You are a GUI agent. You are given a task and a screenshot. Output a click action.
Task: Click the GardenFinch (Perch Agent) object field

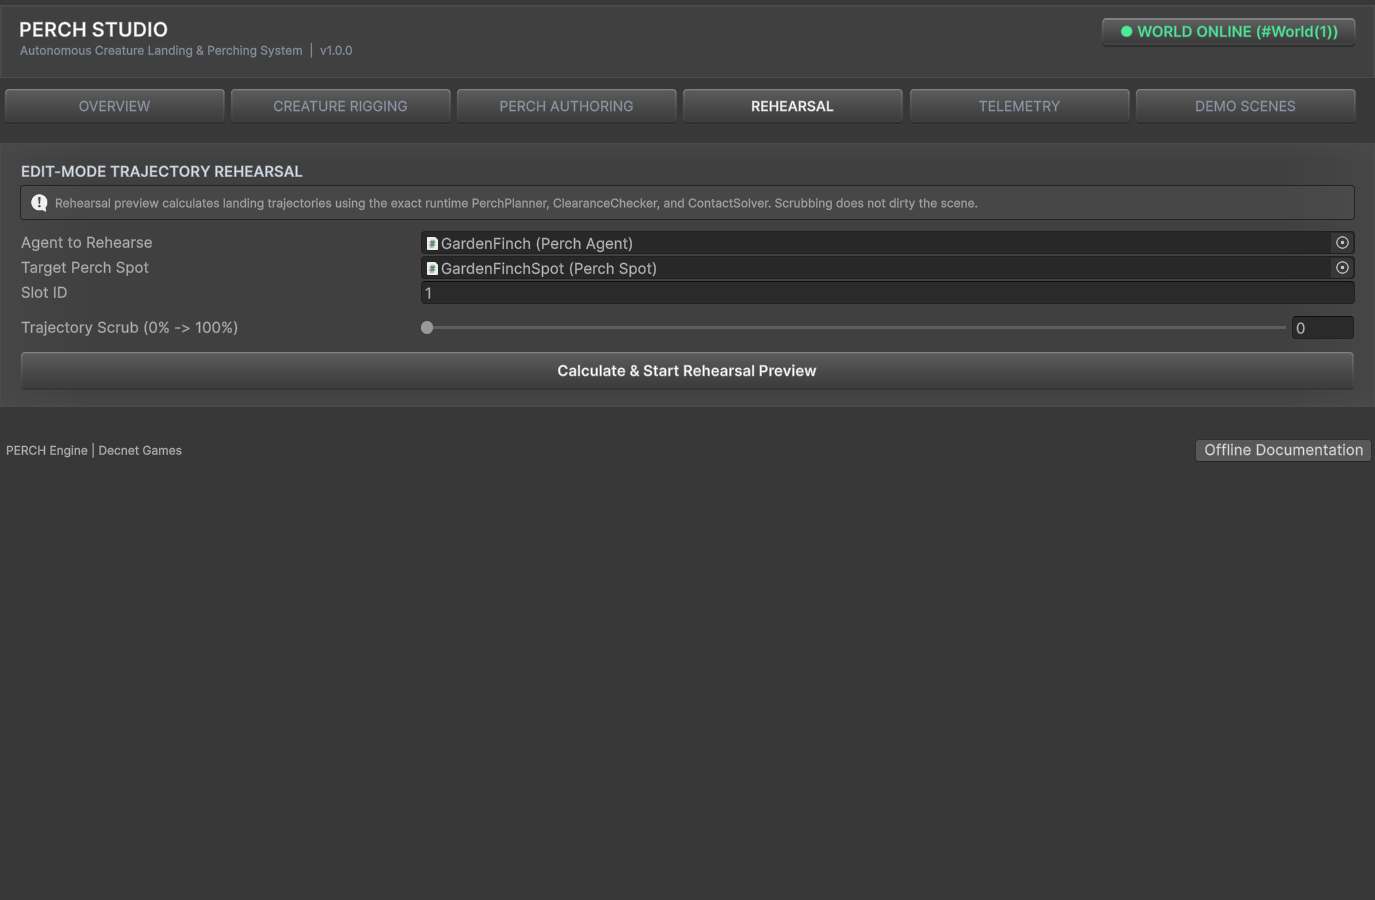pyautogui.click(x=888, y=243)
